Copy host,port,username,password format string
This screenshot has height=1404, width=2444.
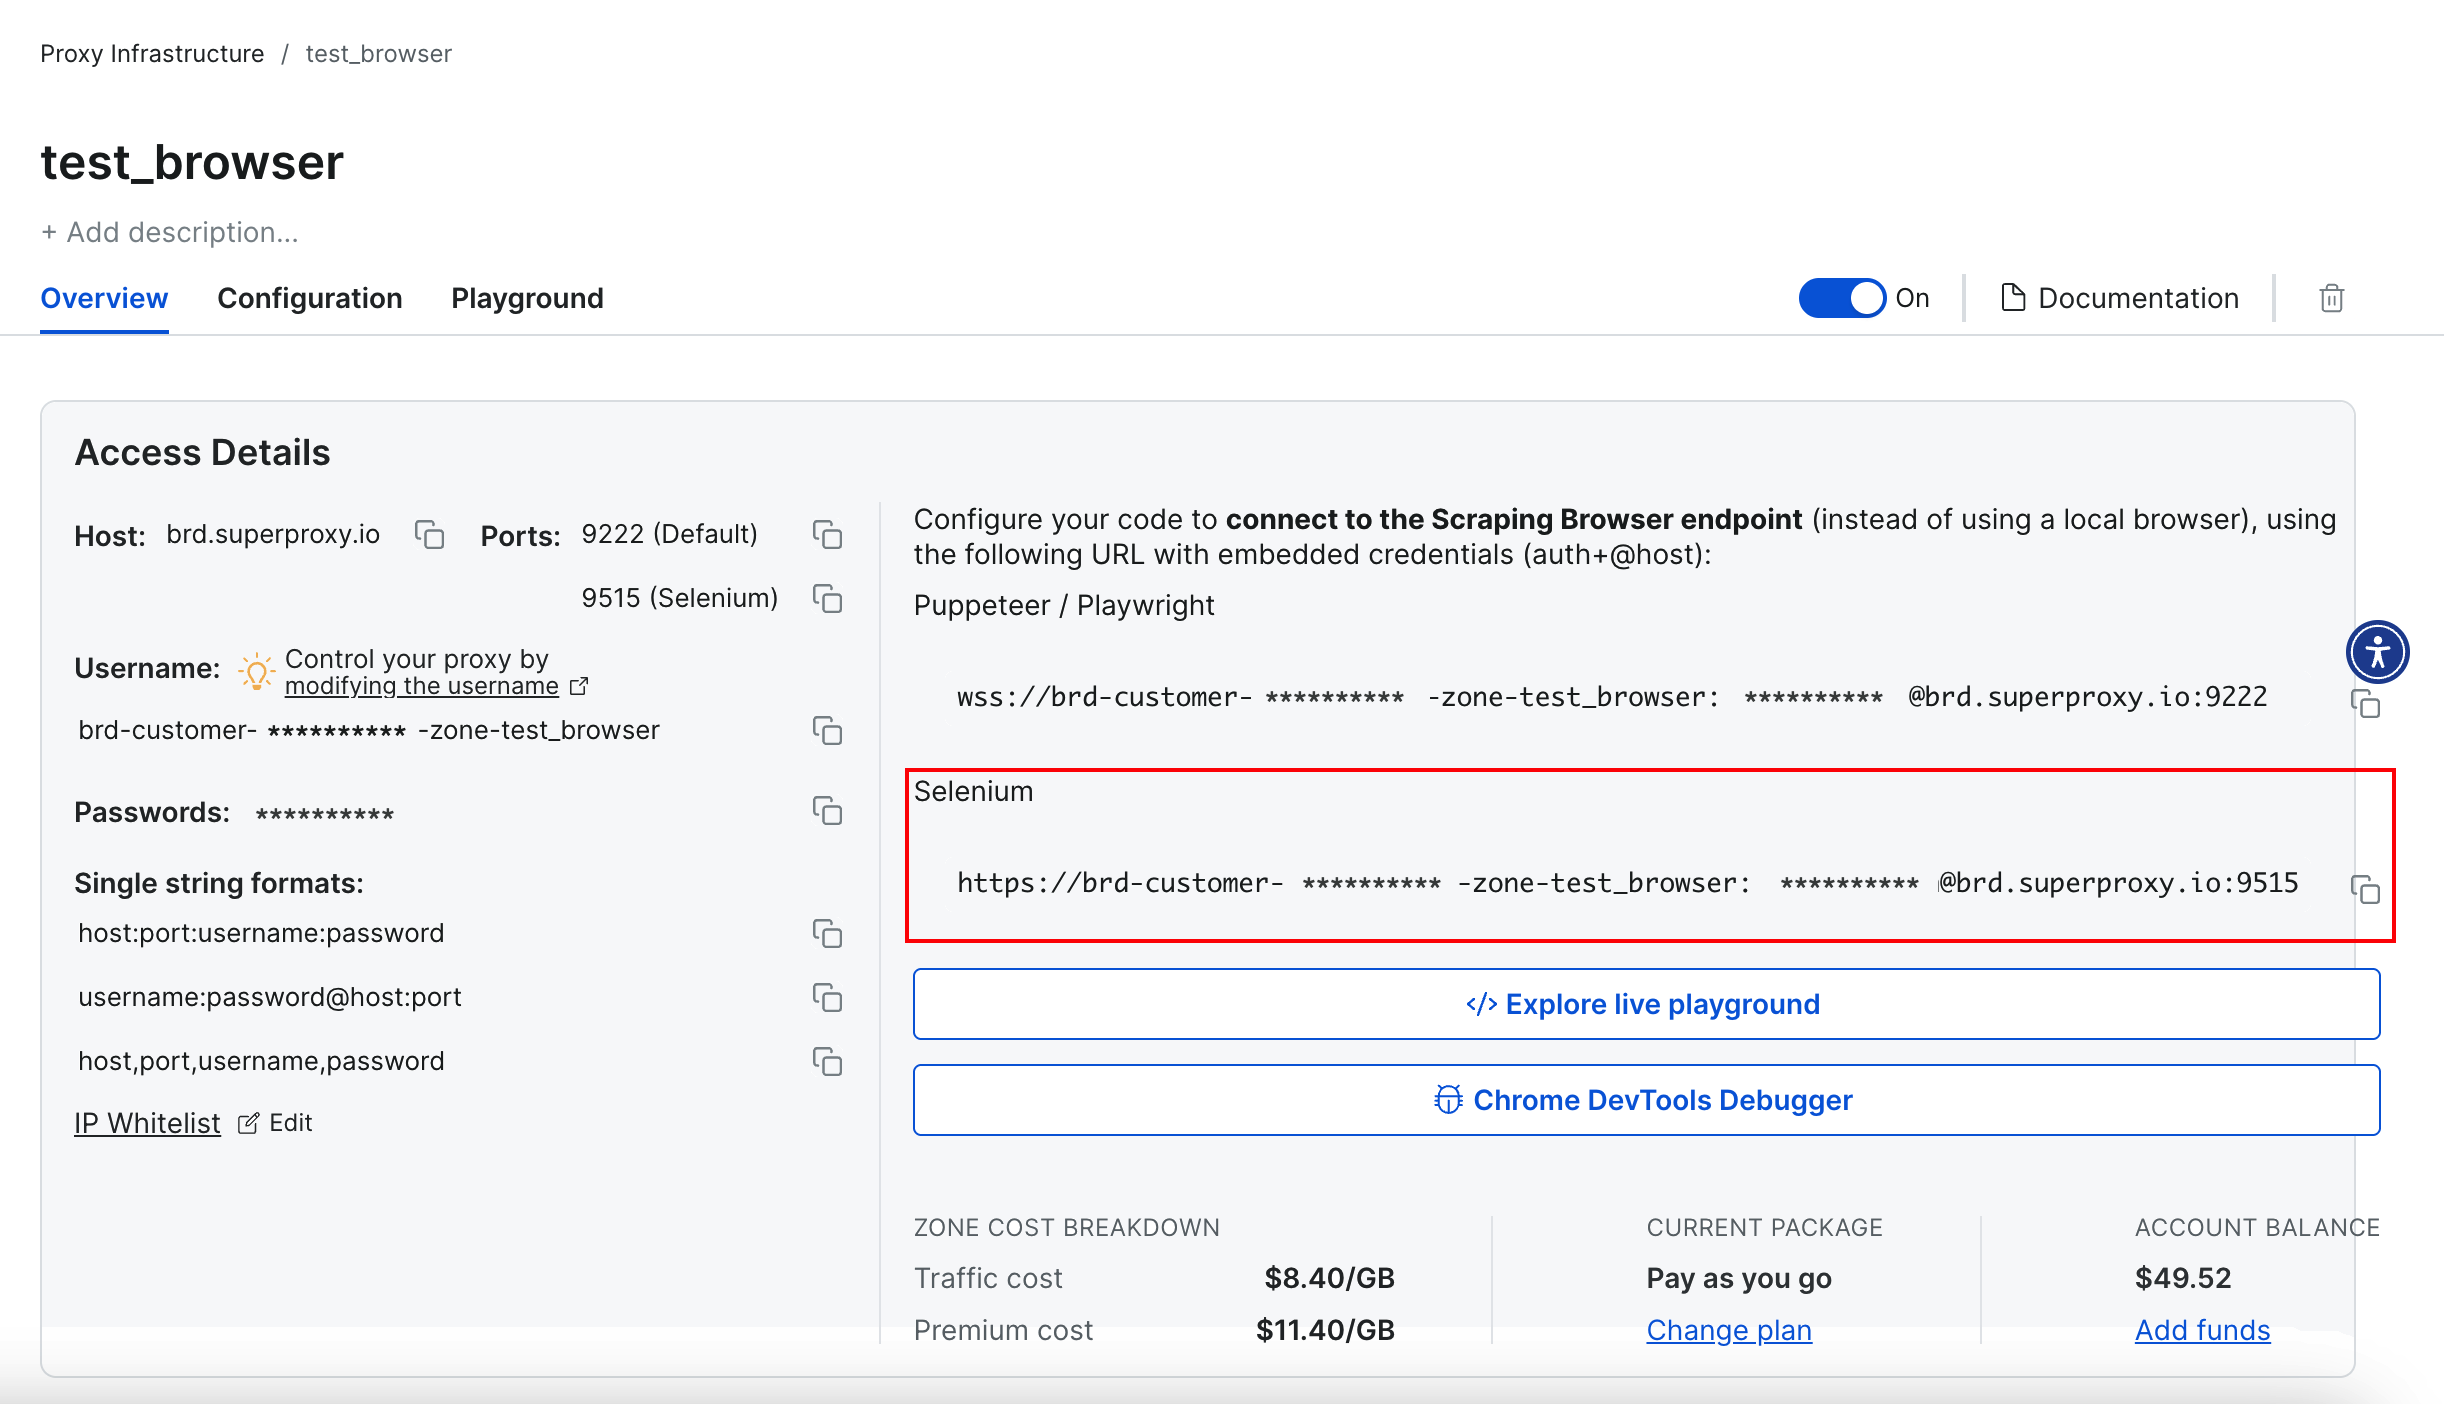(827, 1062)
